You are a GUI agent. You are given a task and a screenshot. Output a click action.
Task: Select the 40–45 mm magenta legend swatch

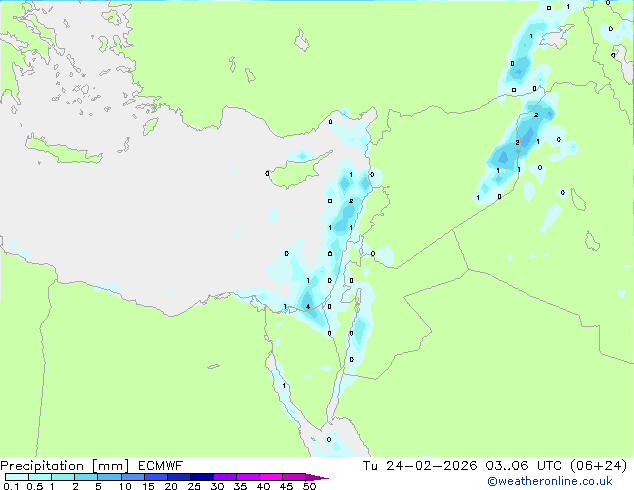pos(271,477)
